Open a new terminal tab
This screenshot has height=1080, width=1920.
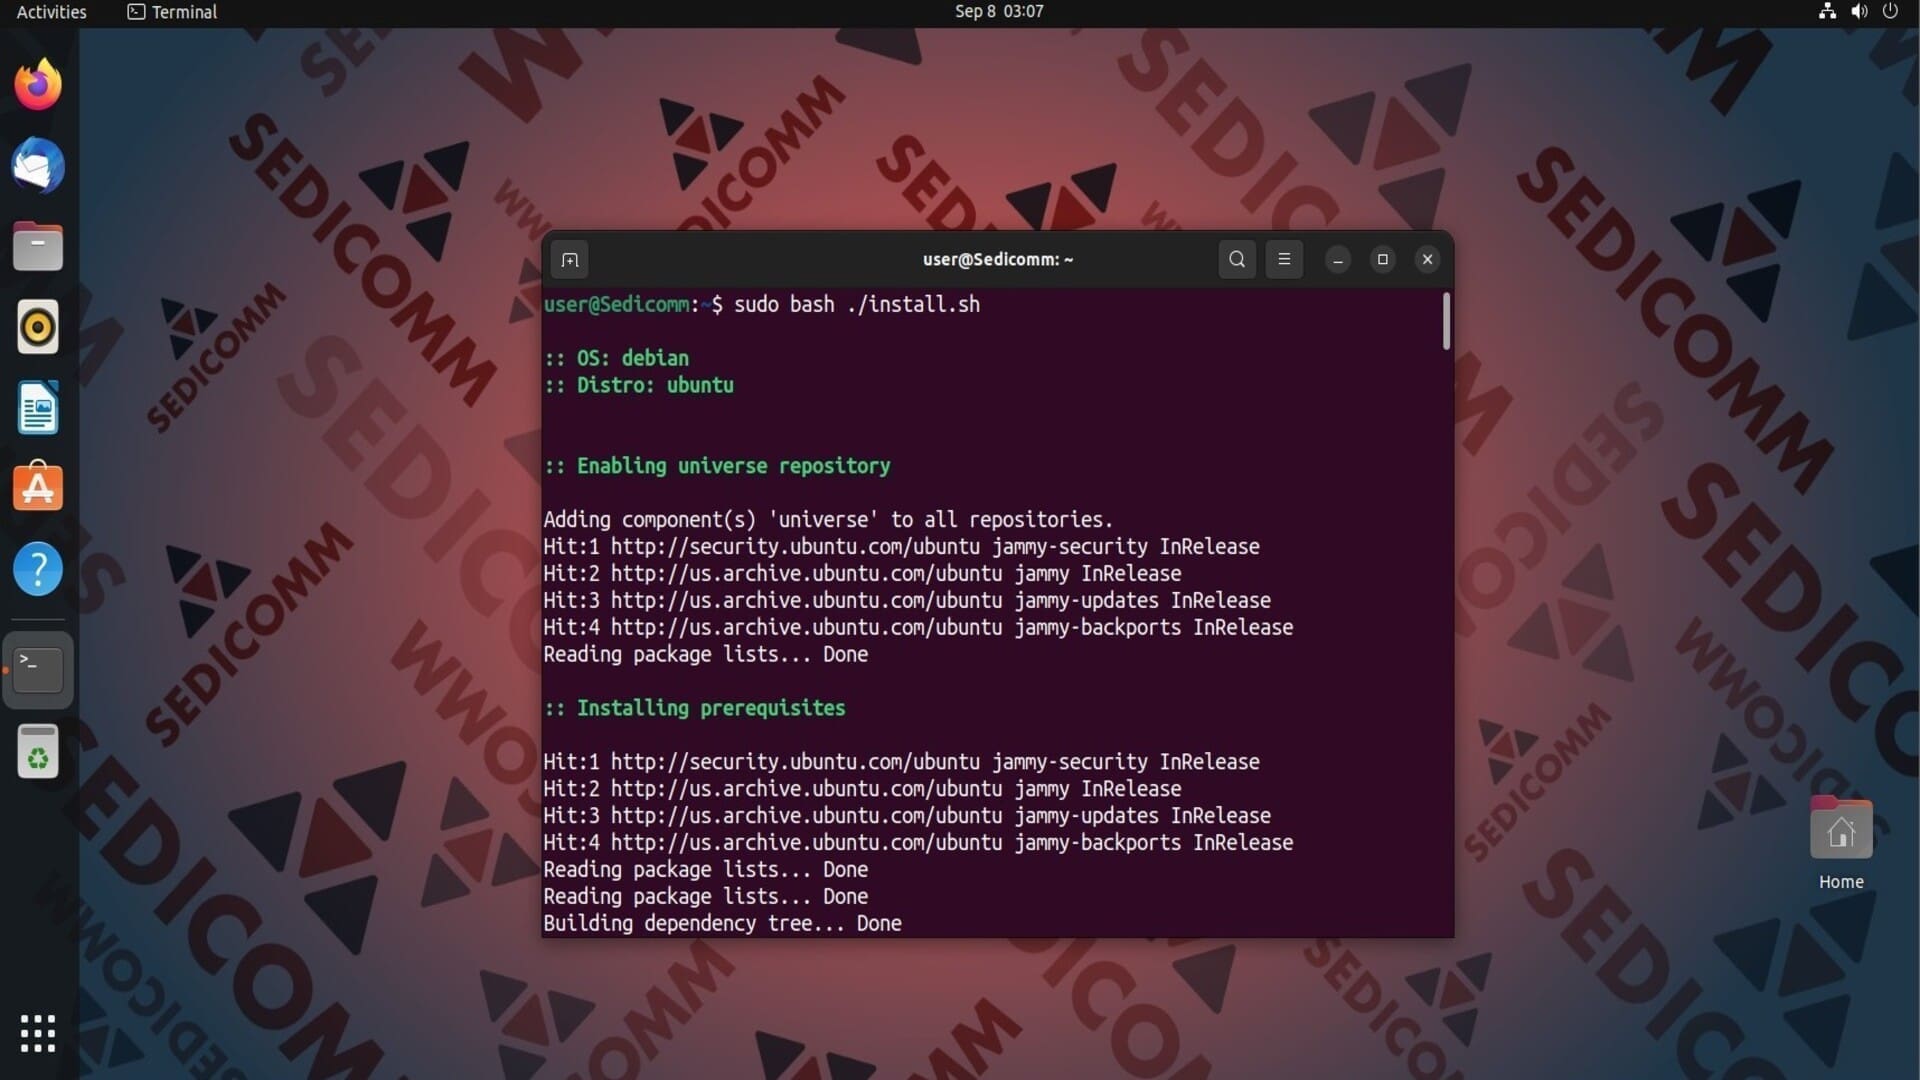570,260
